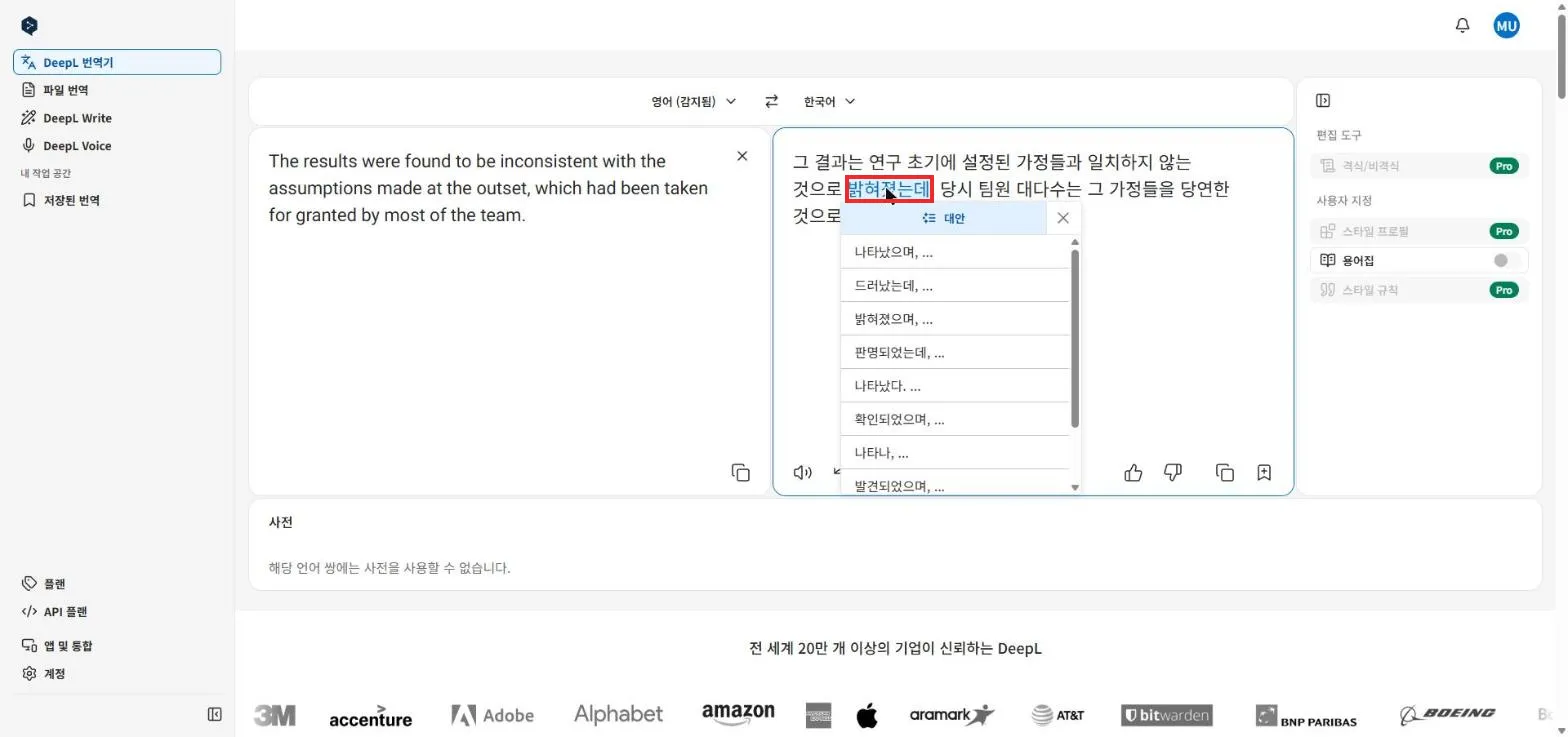The image size is (1568, 737).
Task: Listen to the Korean translation
Action: [x=802, y=472]
